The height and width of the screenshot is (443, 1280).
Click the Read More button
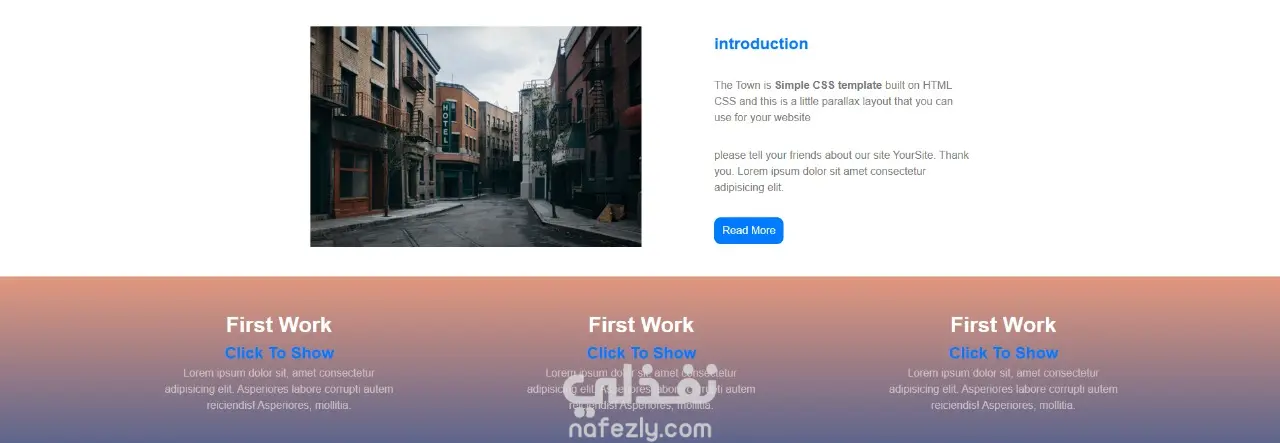748,230
